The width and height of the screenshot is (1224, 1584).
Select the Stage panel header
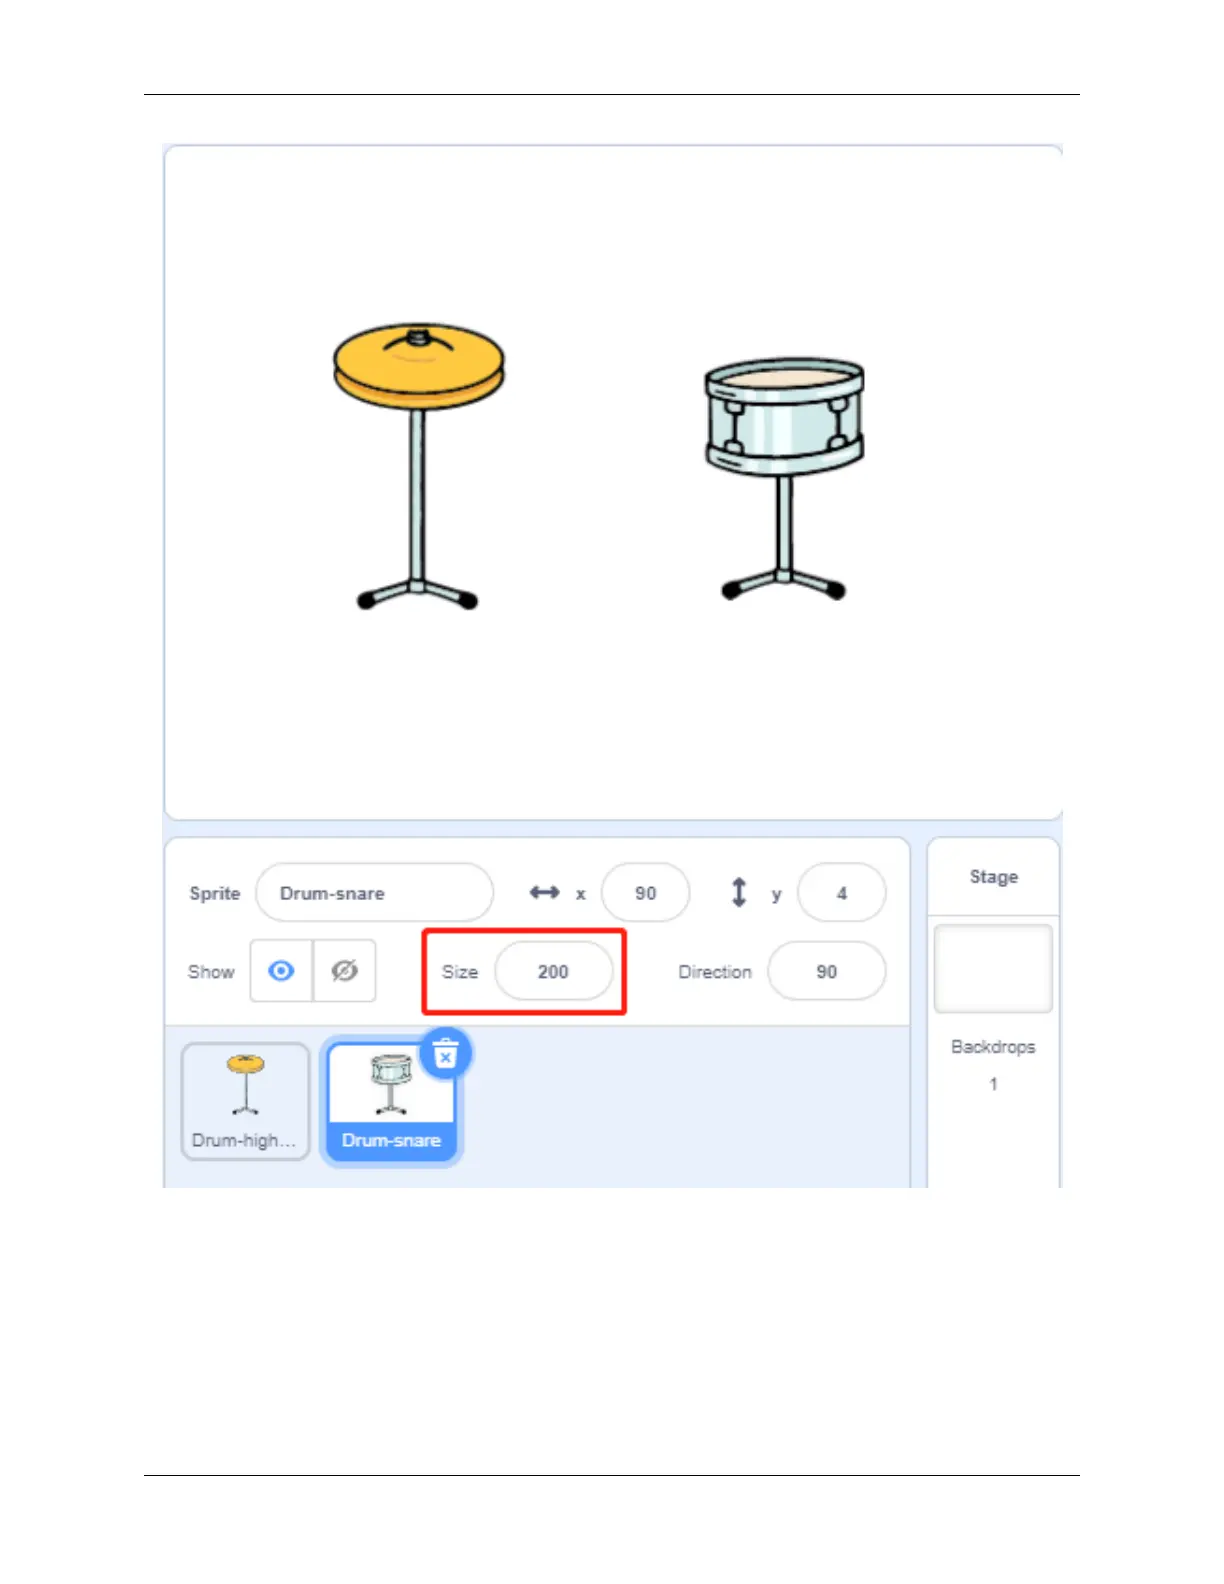[994, 877]
